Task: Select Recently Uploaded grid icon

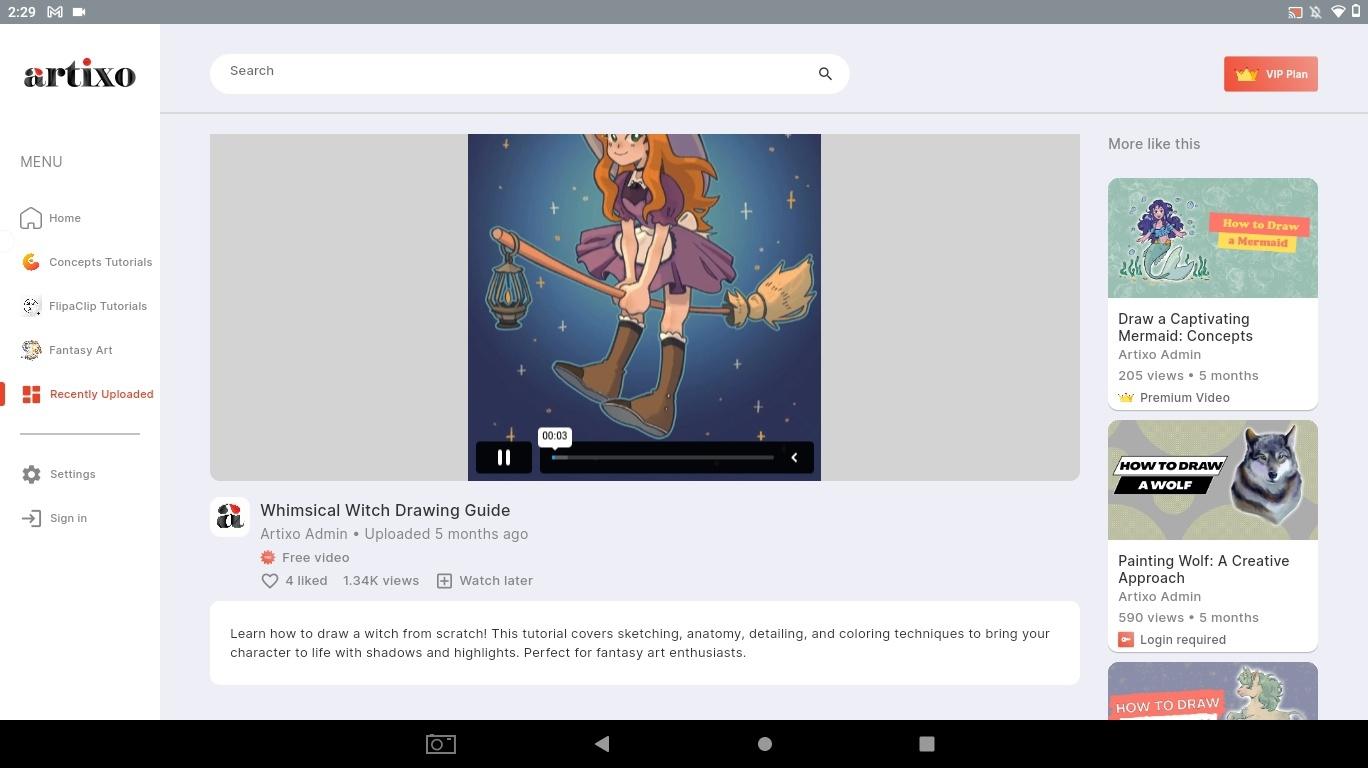Action: 32,394
